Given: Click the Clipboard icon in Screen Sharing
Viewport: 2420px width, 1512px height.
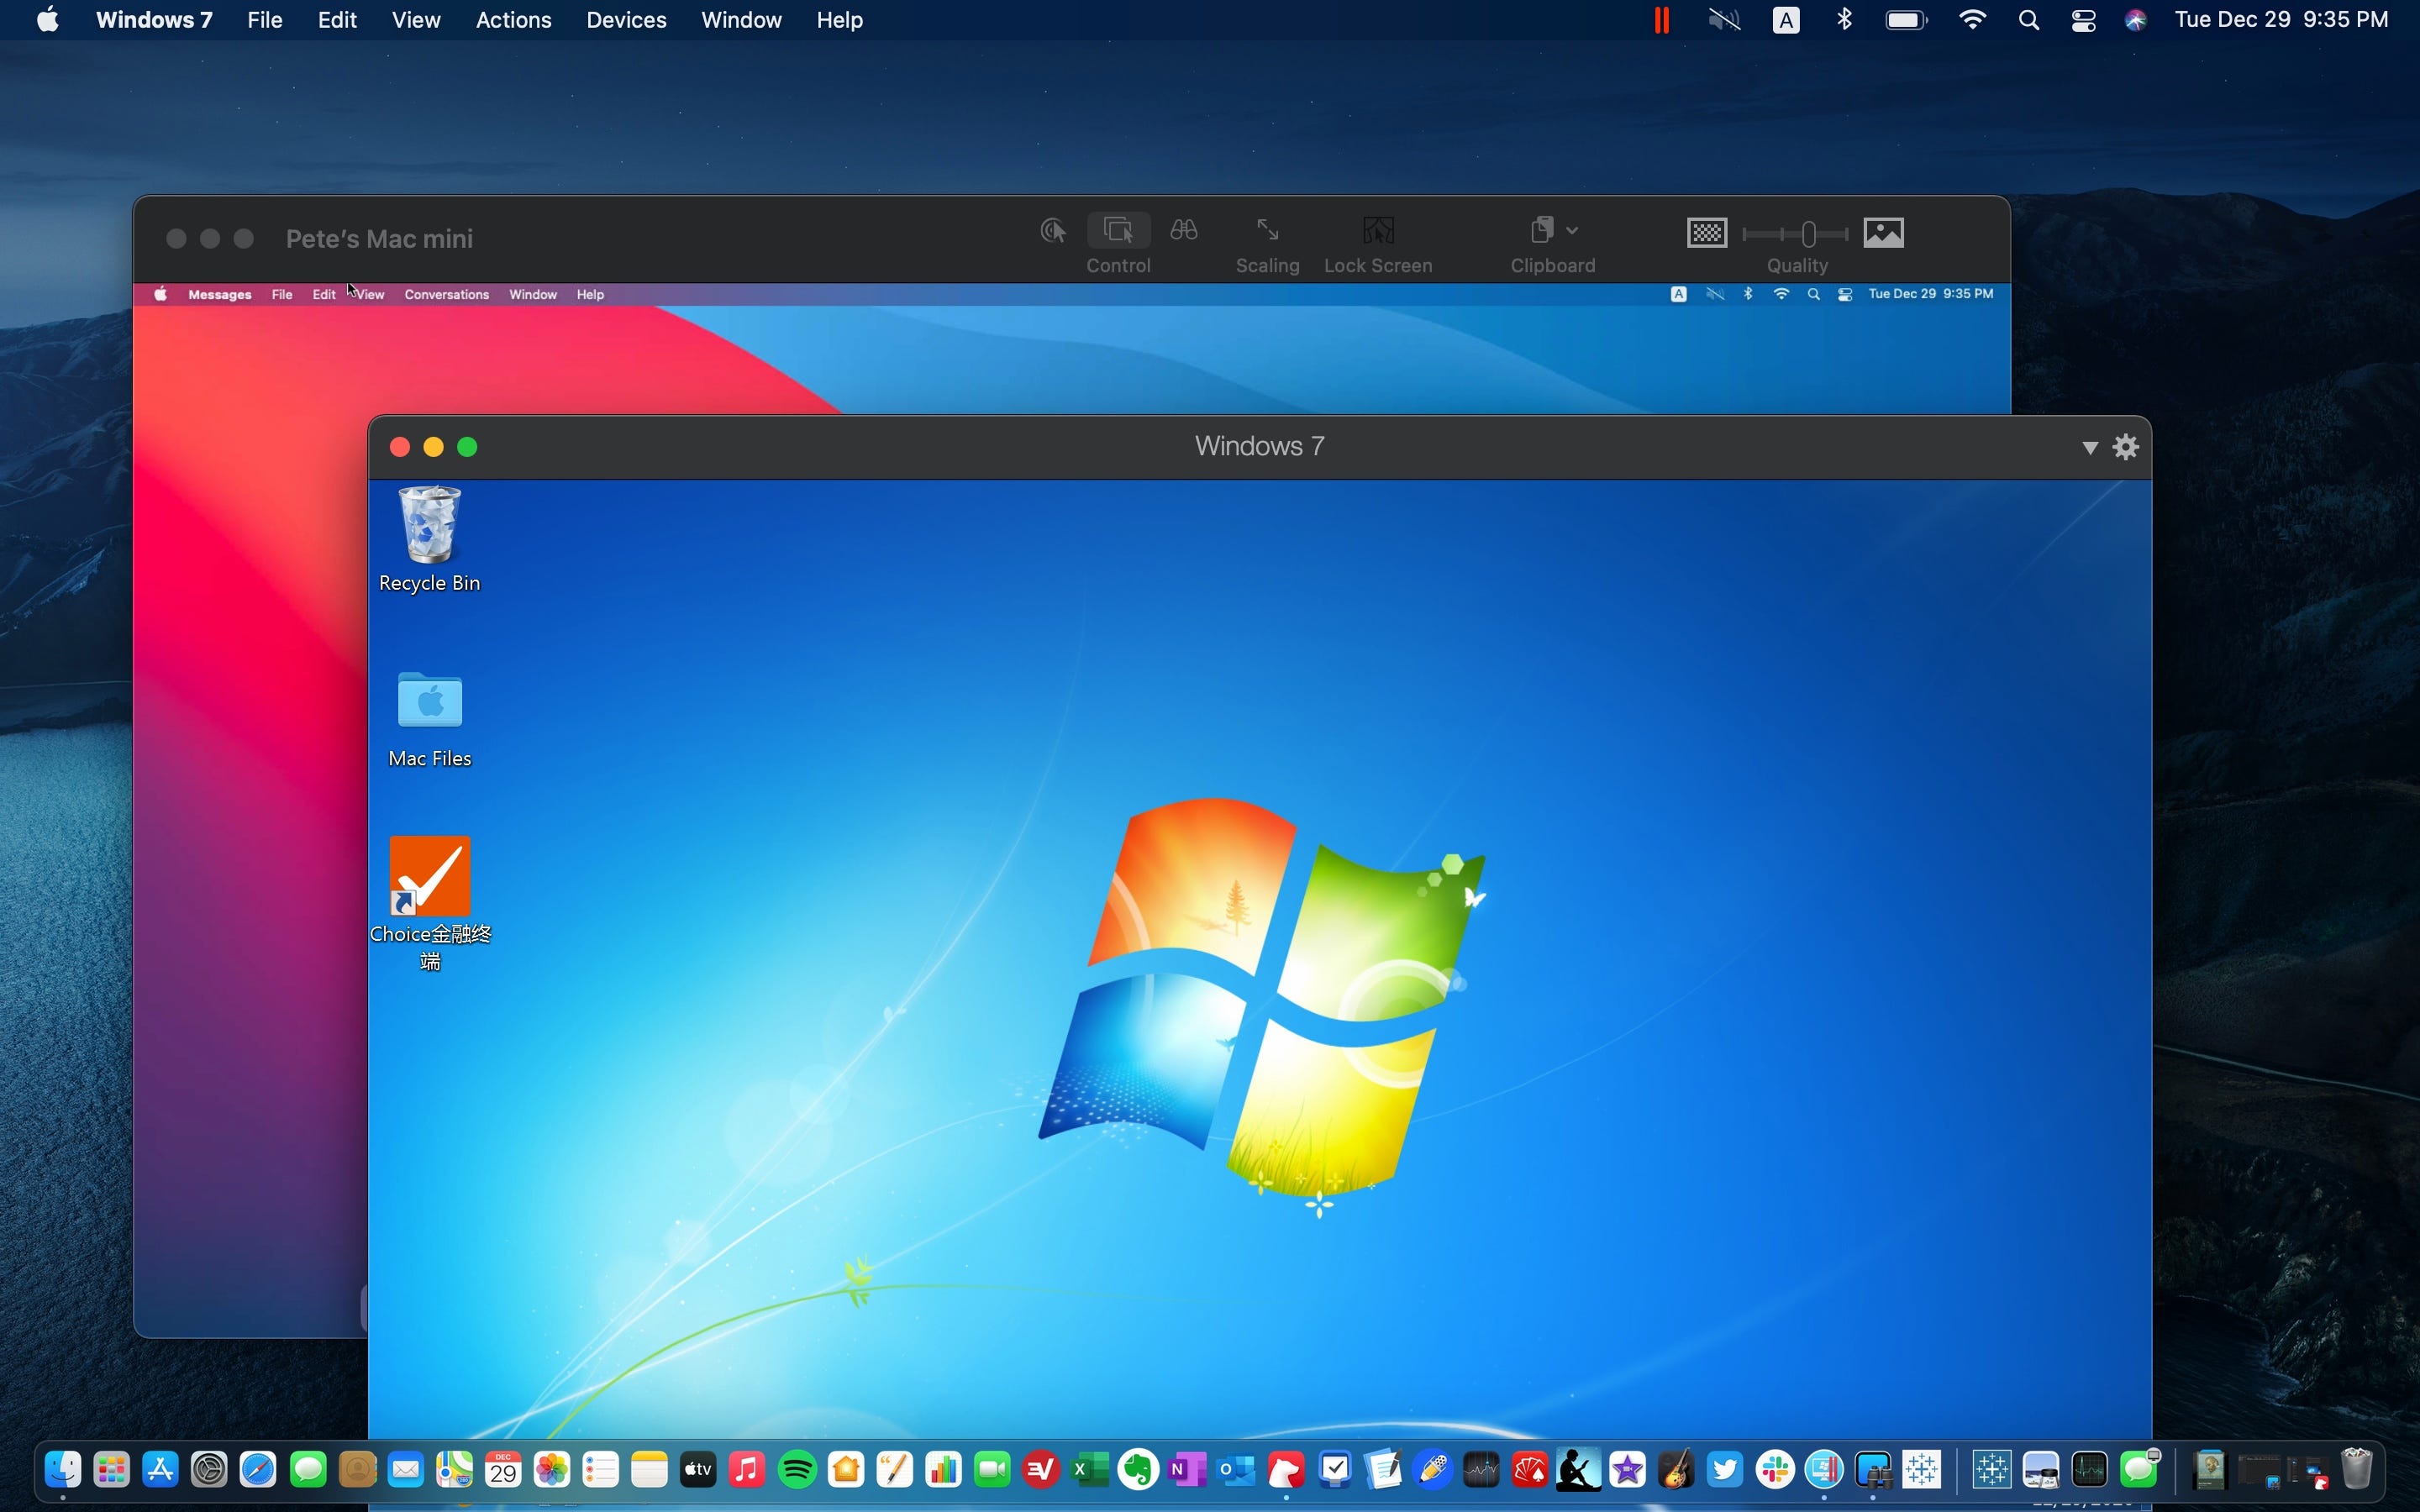Looking at the screenshot, I should point(1542,230).
